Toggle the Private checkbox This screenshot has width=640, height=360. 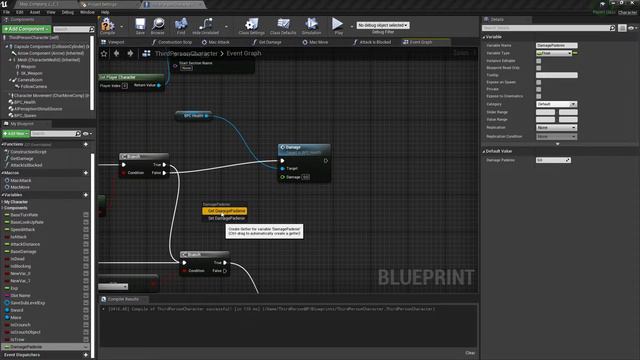pyautogui.click(x=538, y=89)
